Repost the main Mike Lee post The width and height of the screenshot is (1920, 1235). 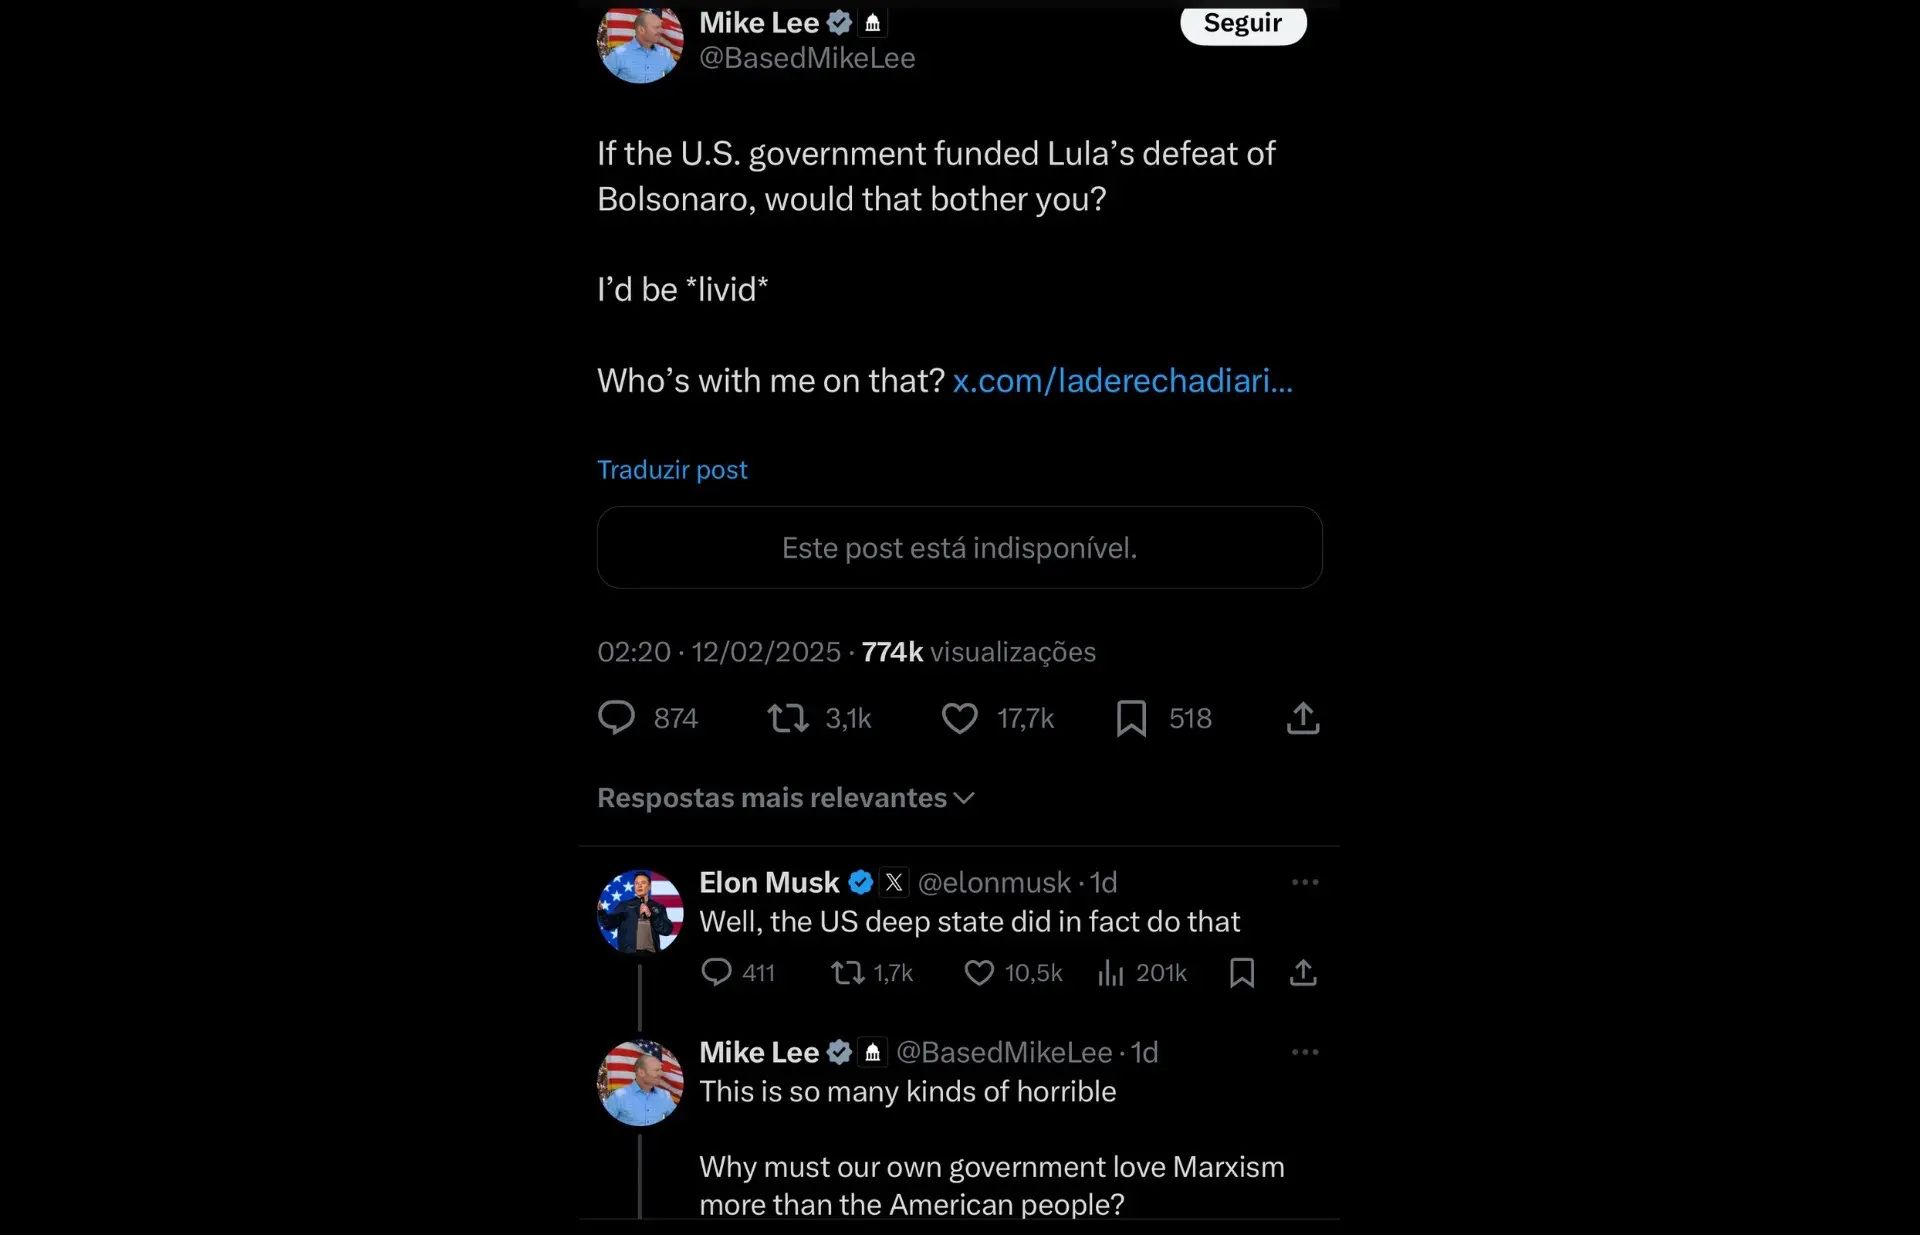(788, 718)
